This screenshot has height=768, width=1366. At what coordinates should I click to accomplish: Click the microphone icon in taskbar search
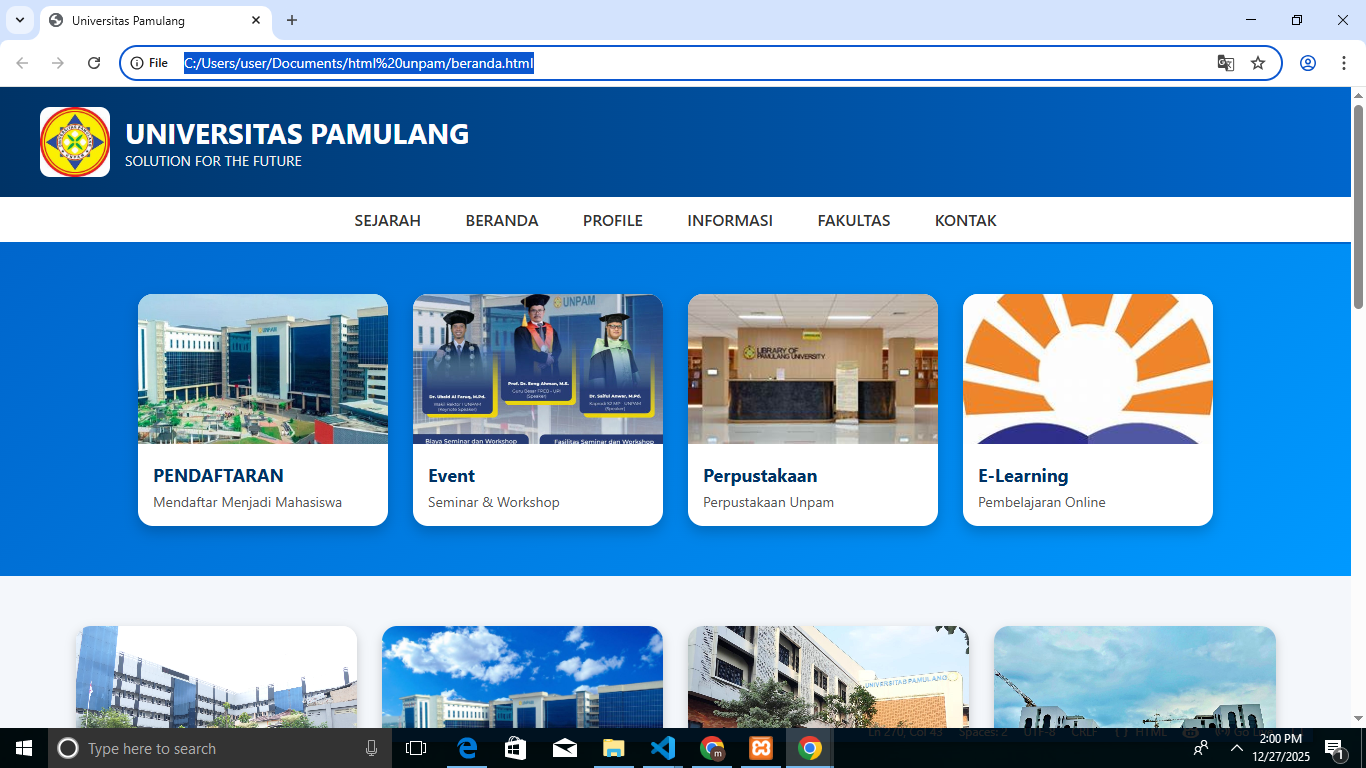pos(372,748)
